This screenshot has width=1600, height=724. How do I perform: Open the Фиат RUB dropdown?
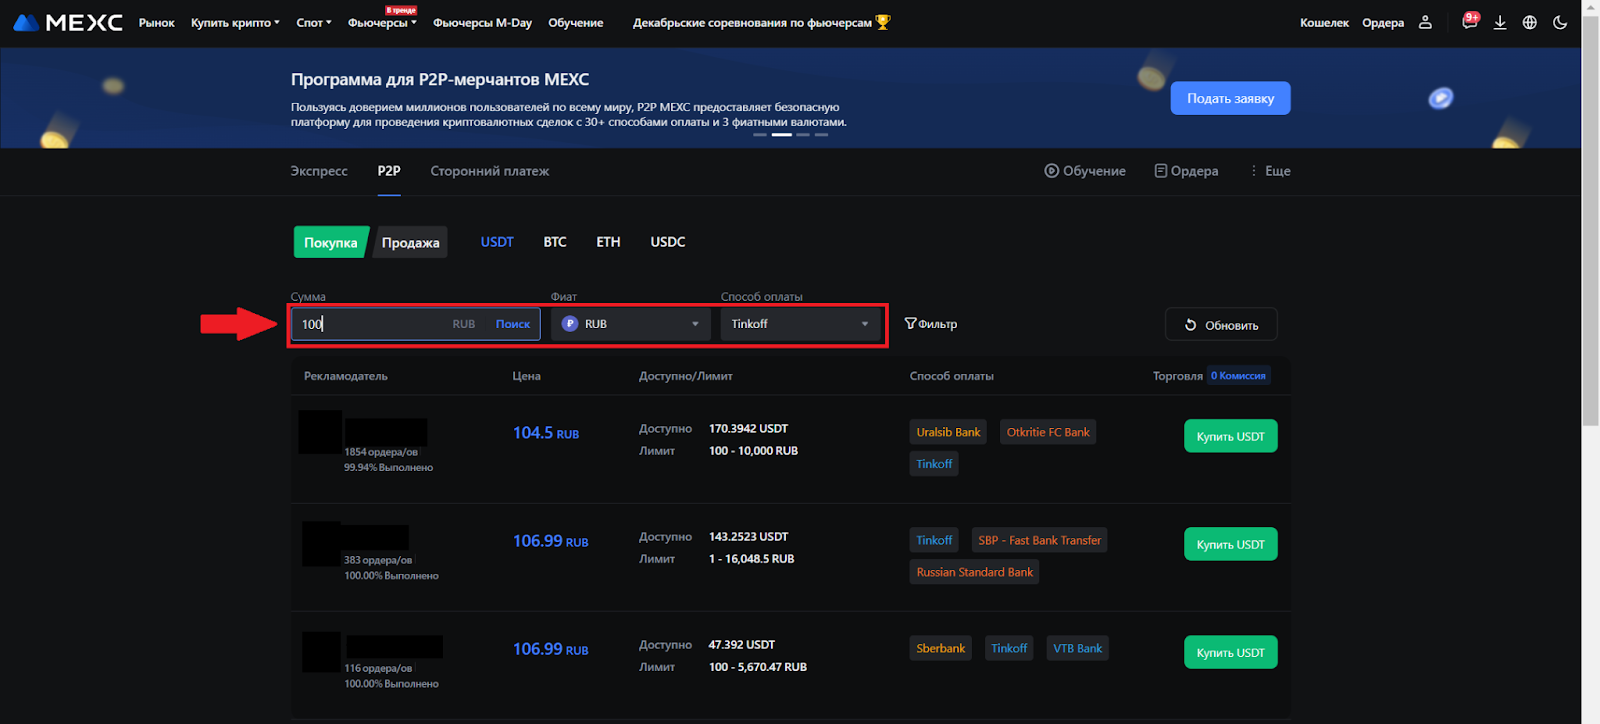[632, 324]
